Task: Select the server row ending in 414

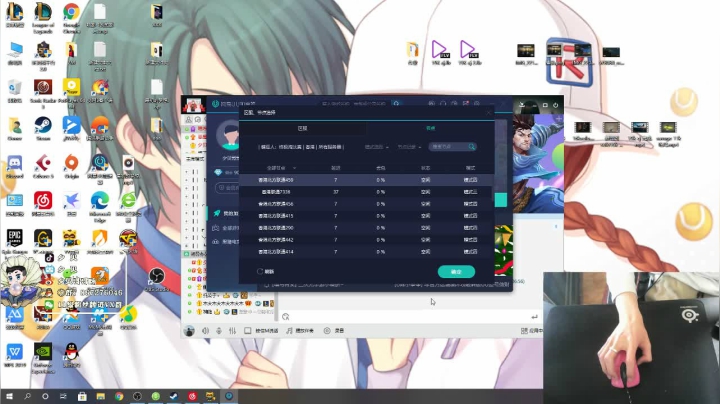Action: [x=366, y=252]
